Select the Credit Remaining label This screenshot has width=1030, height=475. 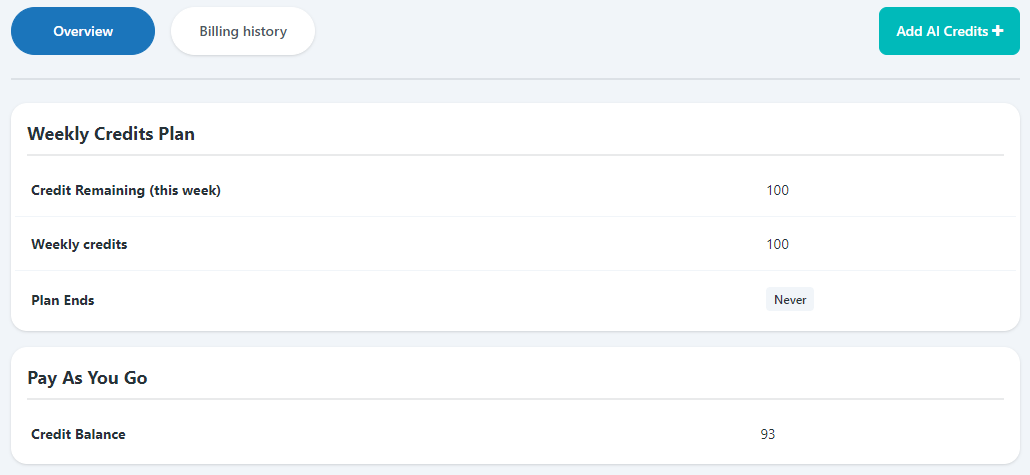tap(88, 191)
